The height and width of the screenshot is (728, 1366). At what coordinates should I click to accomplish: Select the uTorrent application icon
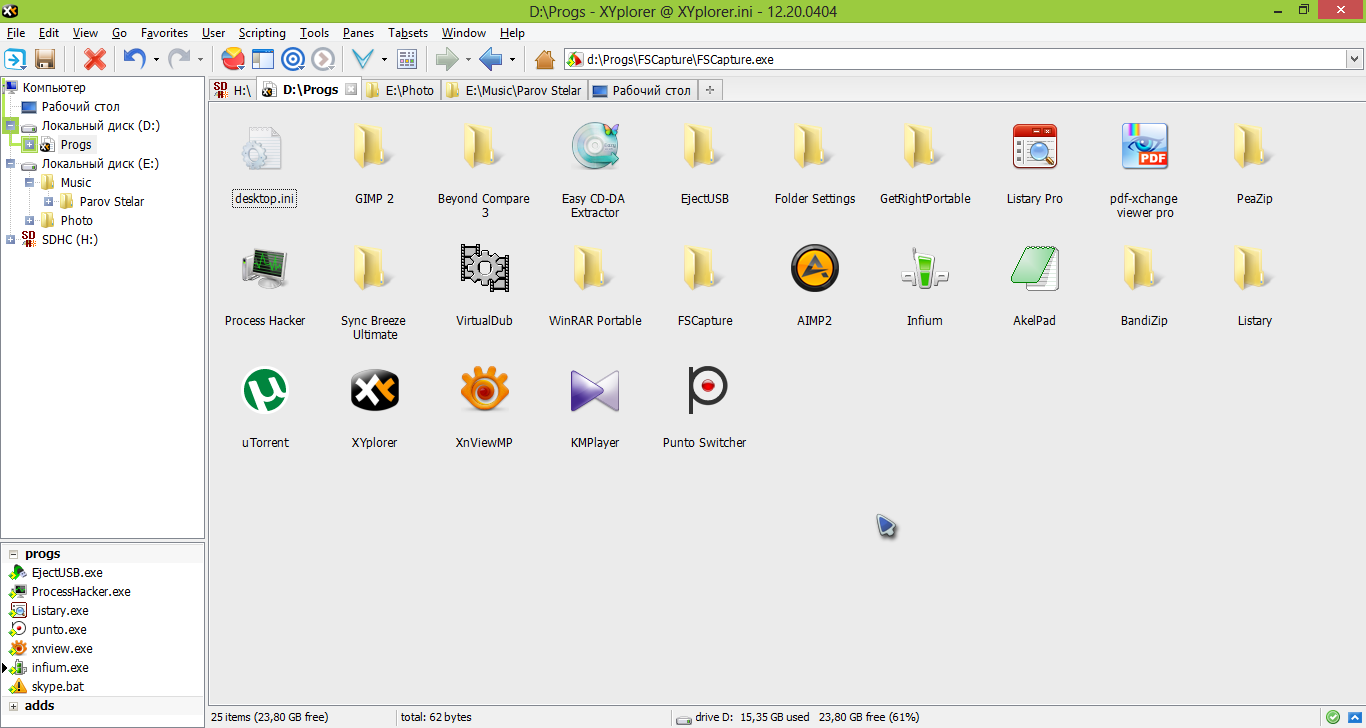coord(265,390)
